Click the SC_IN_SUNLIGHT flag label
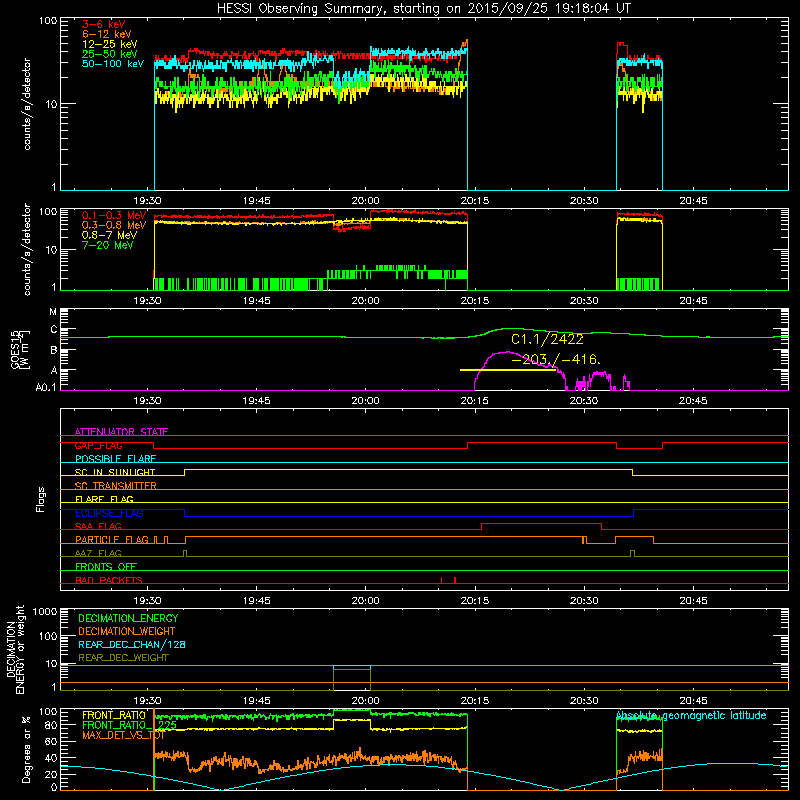This screenshot has width=800, height=800. pyautogui.click(x=115, y=472)
